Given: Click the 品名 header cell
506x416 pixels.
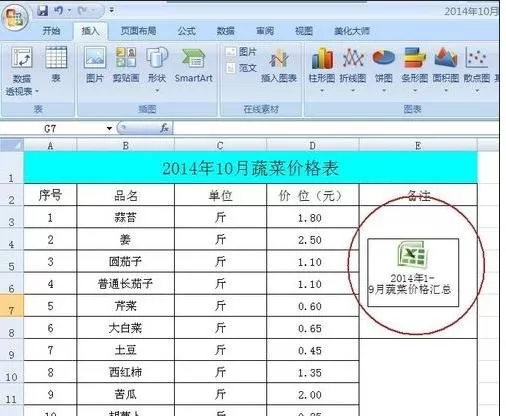Looking at the screenshot, I should (126, 195).
